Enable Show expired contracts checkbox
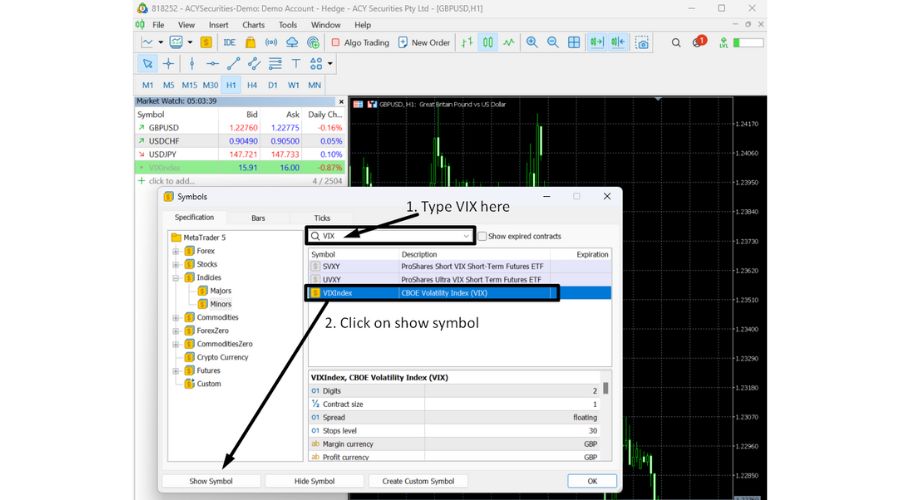900x500 pixels. pyautogui.click(x=482, y=236)
